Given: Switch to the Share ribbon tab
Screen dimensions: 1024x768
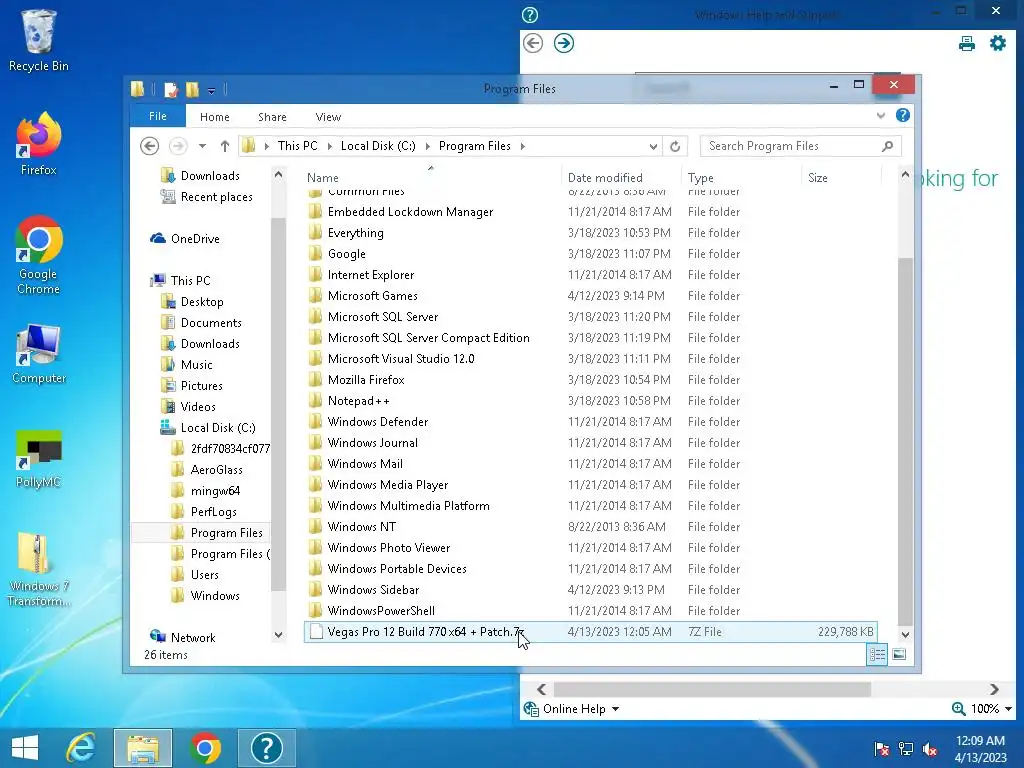Looking at the screenshot, I should pyautogui.click(x=272, y=117).
